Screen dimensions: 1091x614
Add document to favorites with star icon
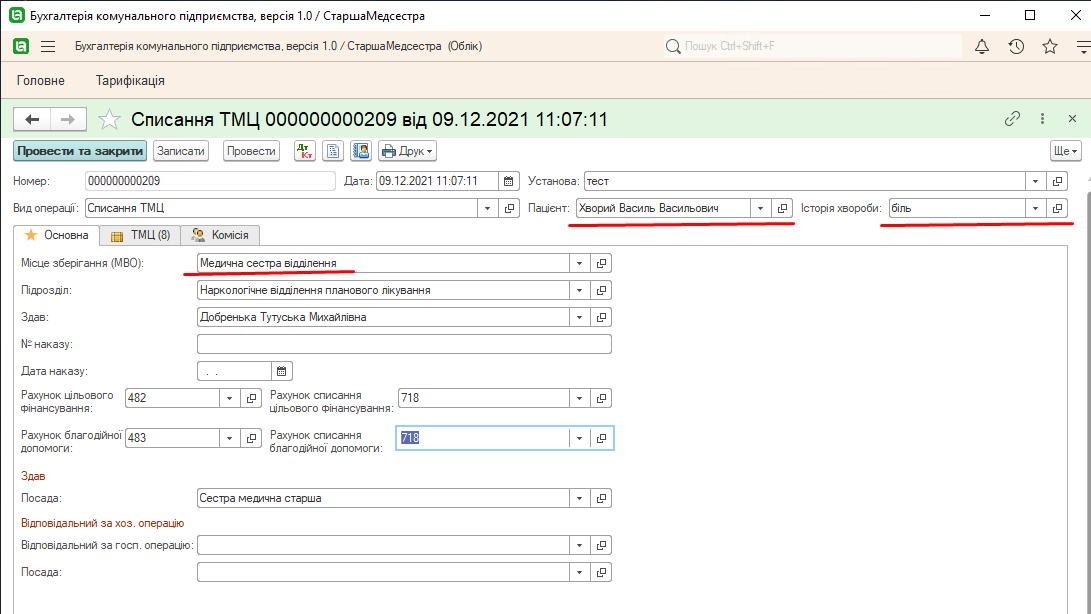[110, 120]
